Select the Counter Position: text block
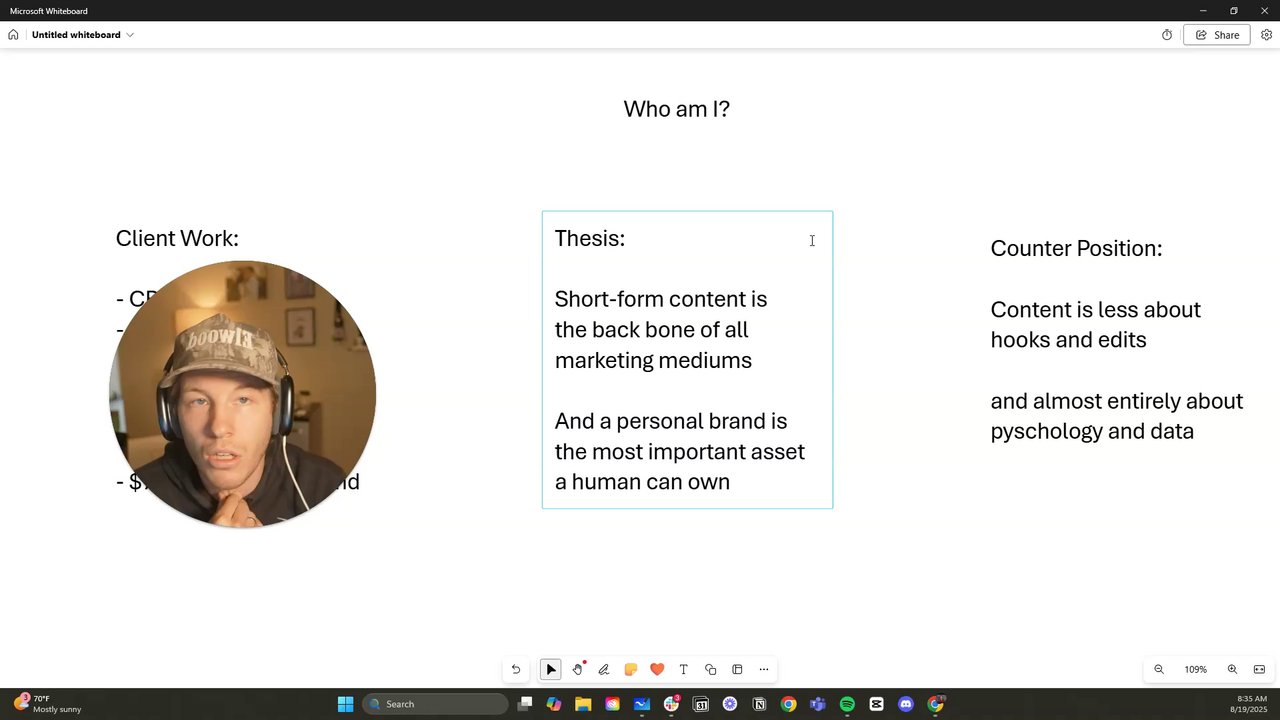 pyautogui.click(x=1116, y=340)
